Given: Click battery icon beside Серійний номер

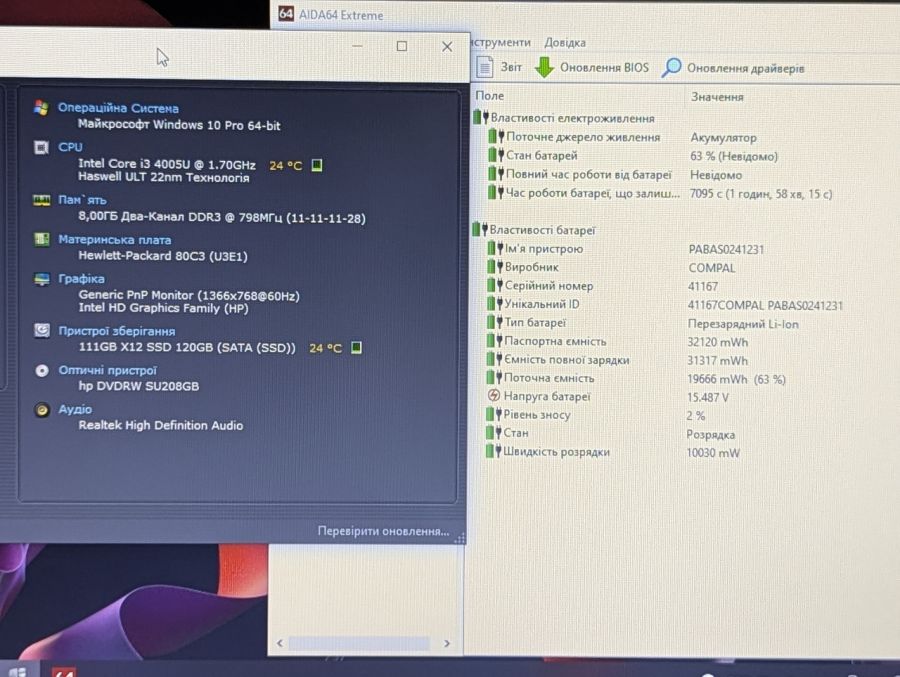Looking at the screenshot, I should pos(494,285).
